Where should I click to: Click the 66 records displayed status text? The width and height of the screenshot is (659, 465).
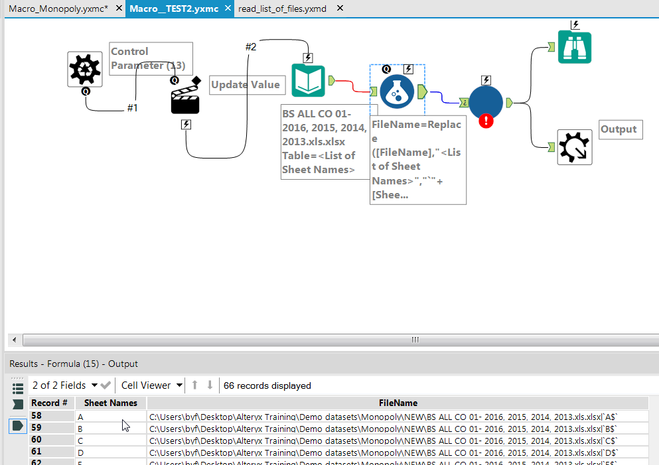(267, 386)
